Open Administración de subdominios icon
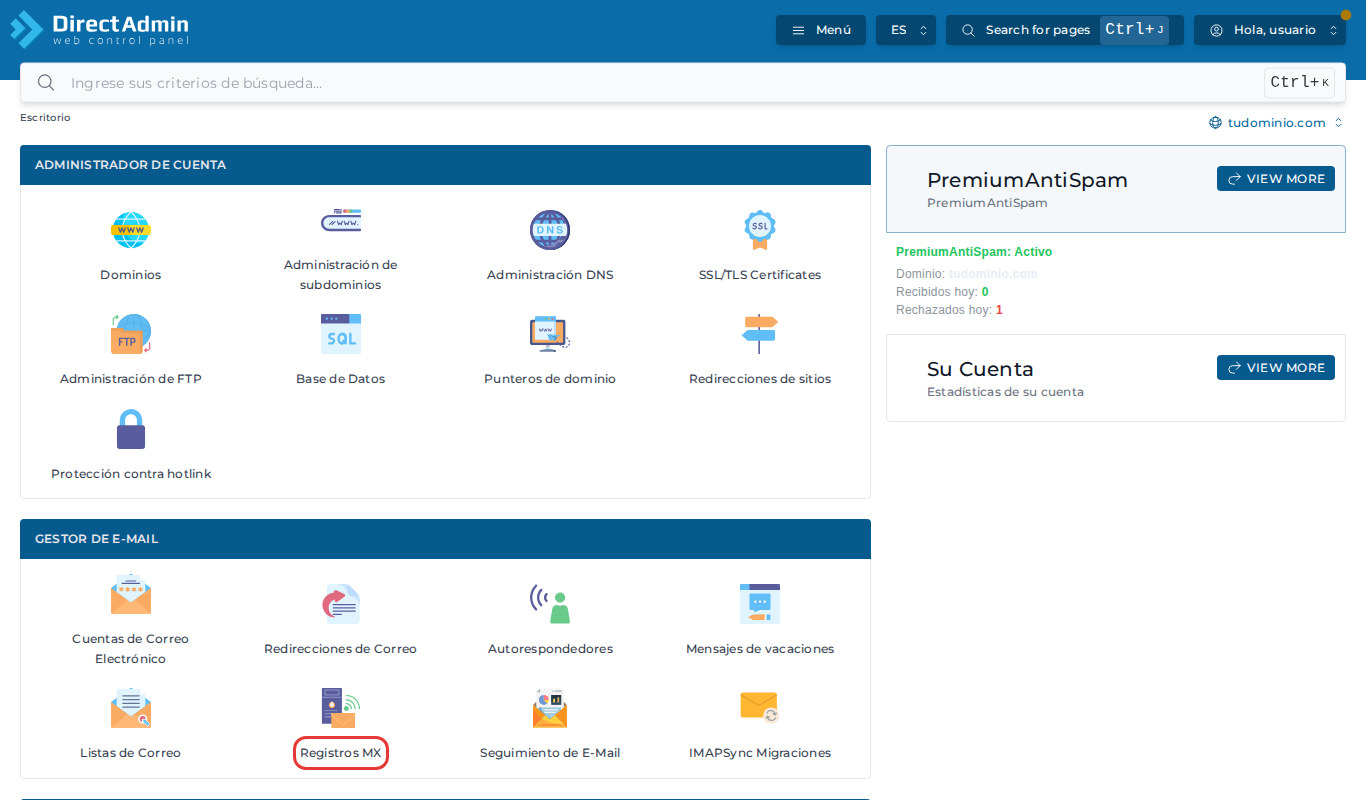This screenshot has height=800, width=1366. click(340, 220)
